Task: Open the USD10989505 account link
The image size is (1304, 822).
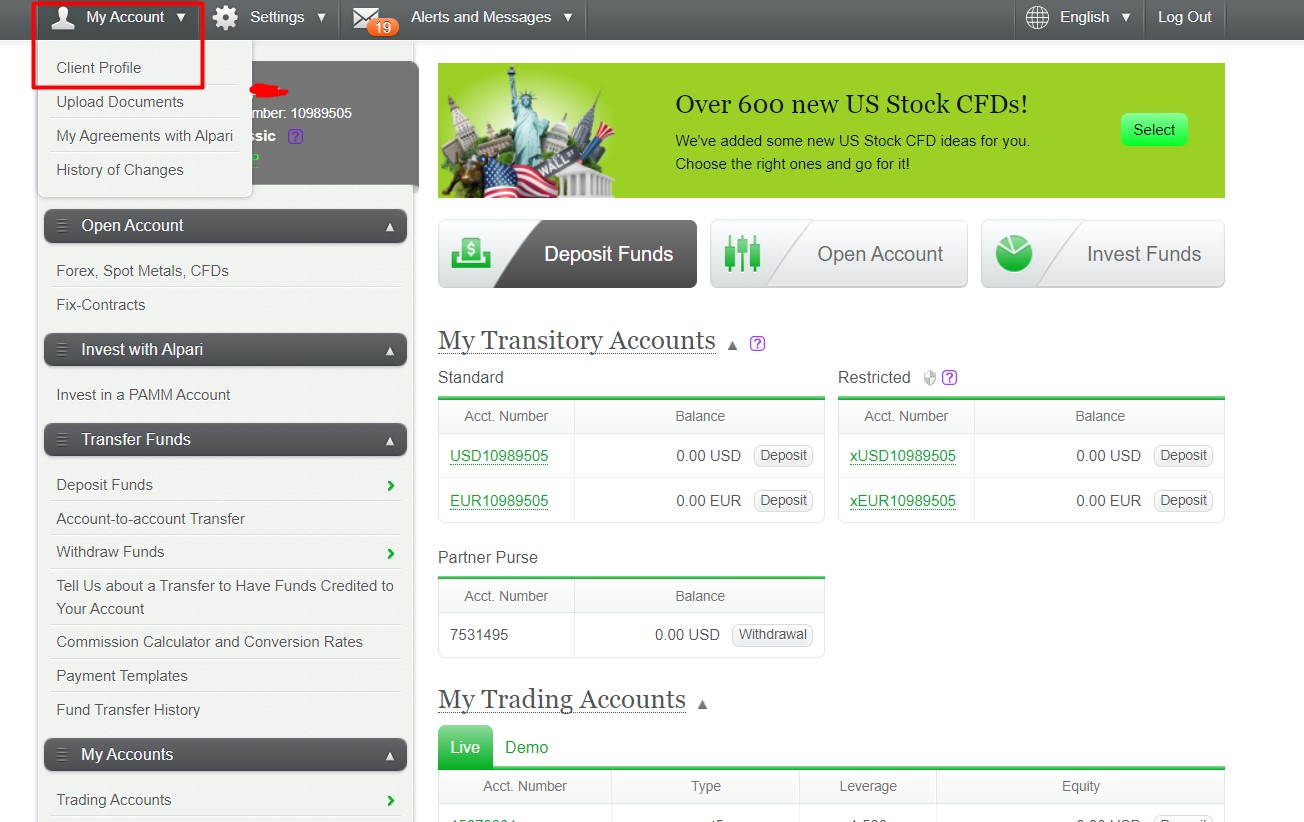Action: (499, 456)
